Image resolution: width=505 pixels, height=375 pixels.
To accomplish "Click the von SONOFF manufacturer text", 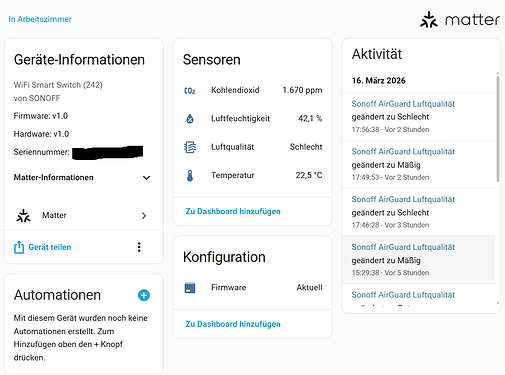I will click(x=37, y=98).
